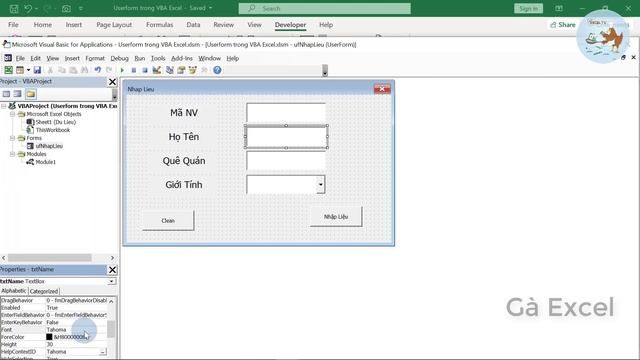Click the Reset stop toolbar icon

(144, 70)
